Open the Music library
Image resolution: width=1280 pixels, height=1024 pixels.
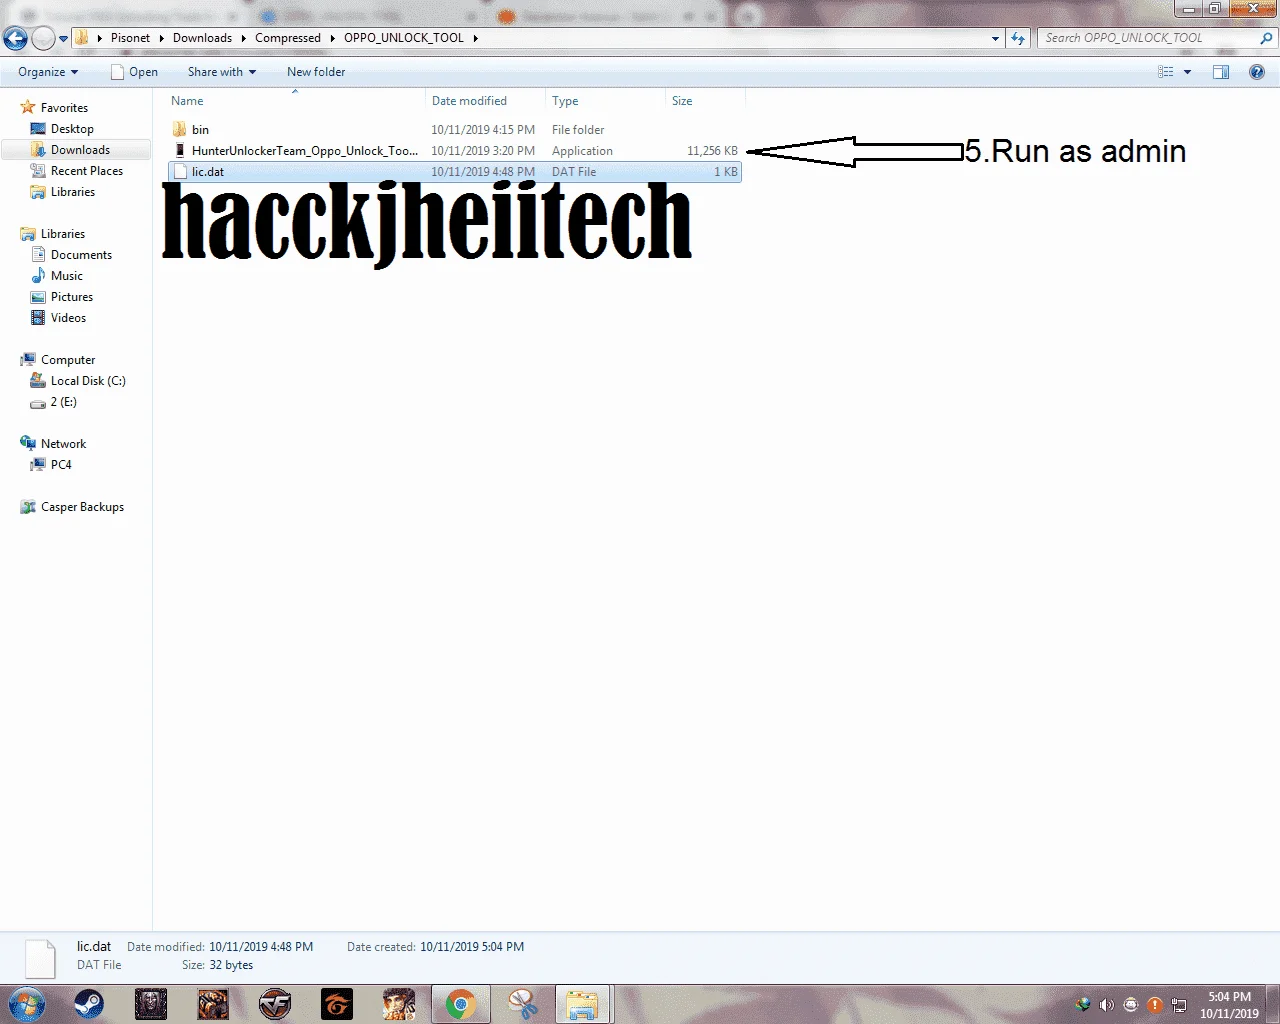(67, 276)
